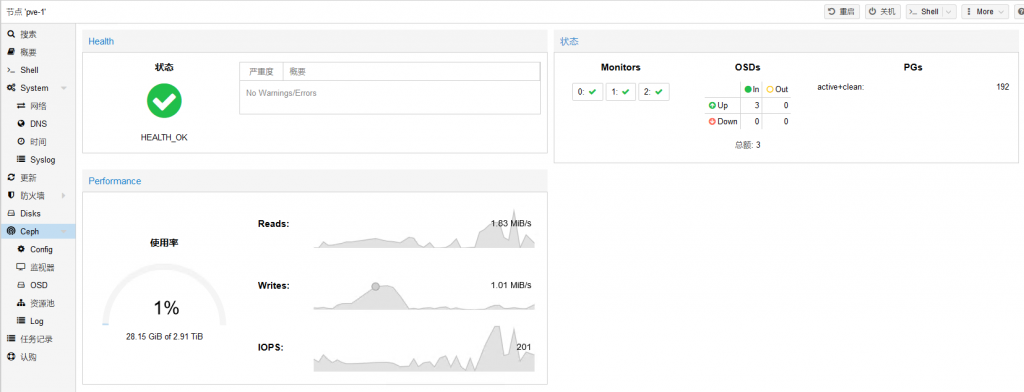Collapse the System tree section arrow
The height and width of the screenshot is (392, 1024).
coord(64,88)
